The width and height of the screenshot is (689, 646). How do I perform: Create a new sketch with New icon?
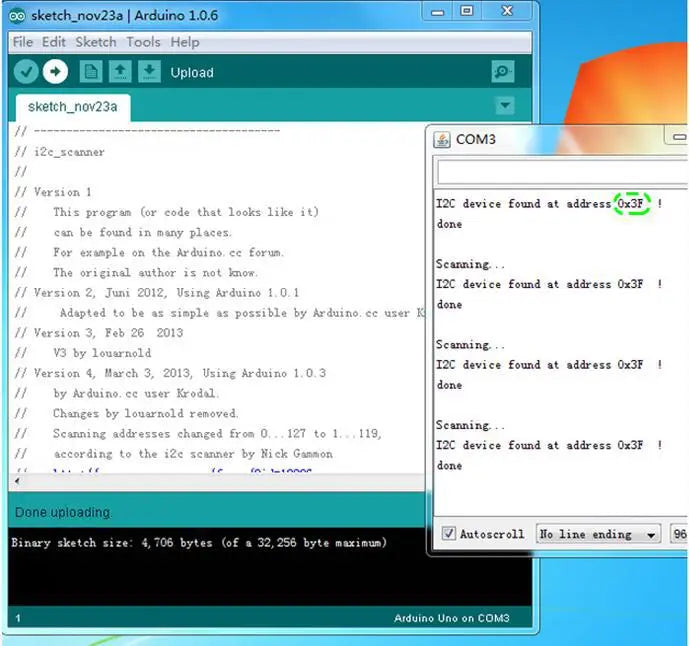(x=91, y=72)
